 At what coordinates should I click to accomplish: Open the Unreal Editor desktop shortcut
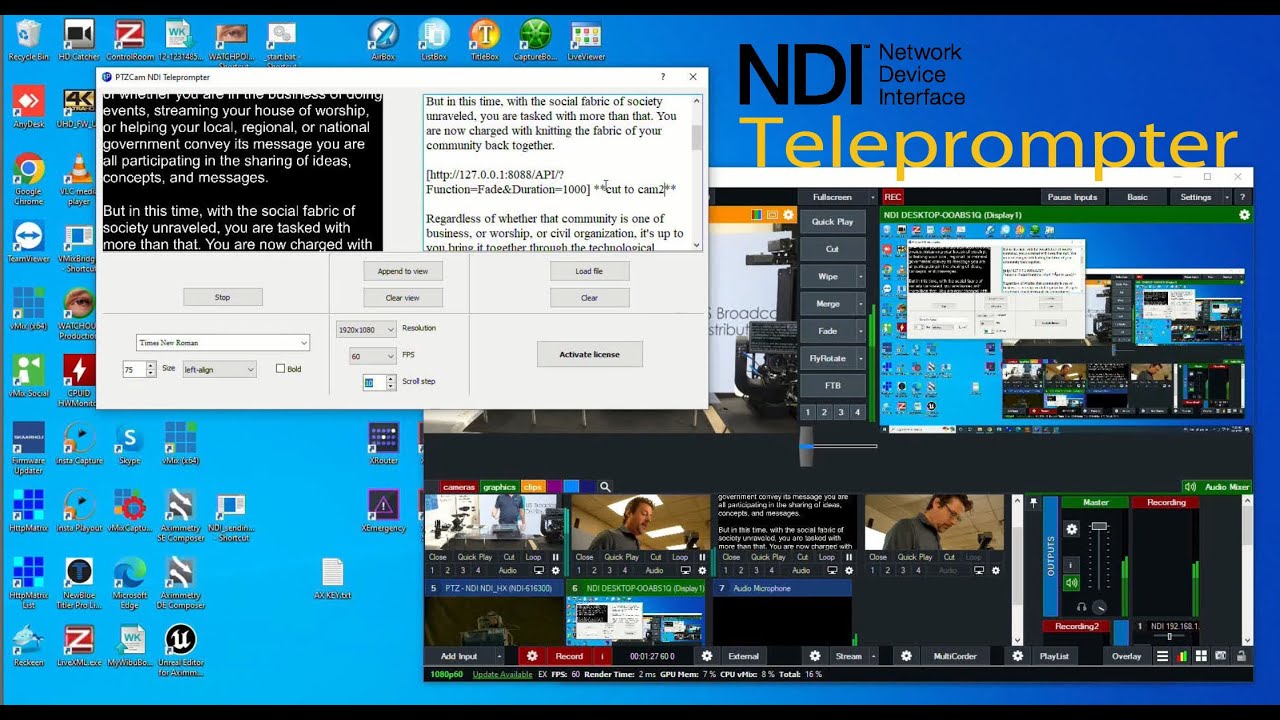coord(180,650)
